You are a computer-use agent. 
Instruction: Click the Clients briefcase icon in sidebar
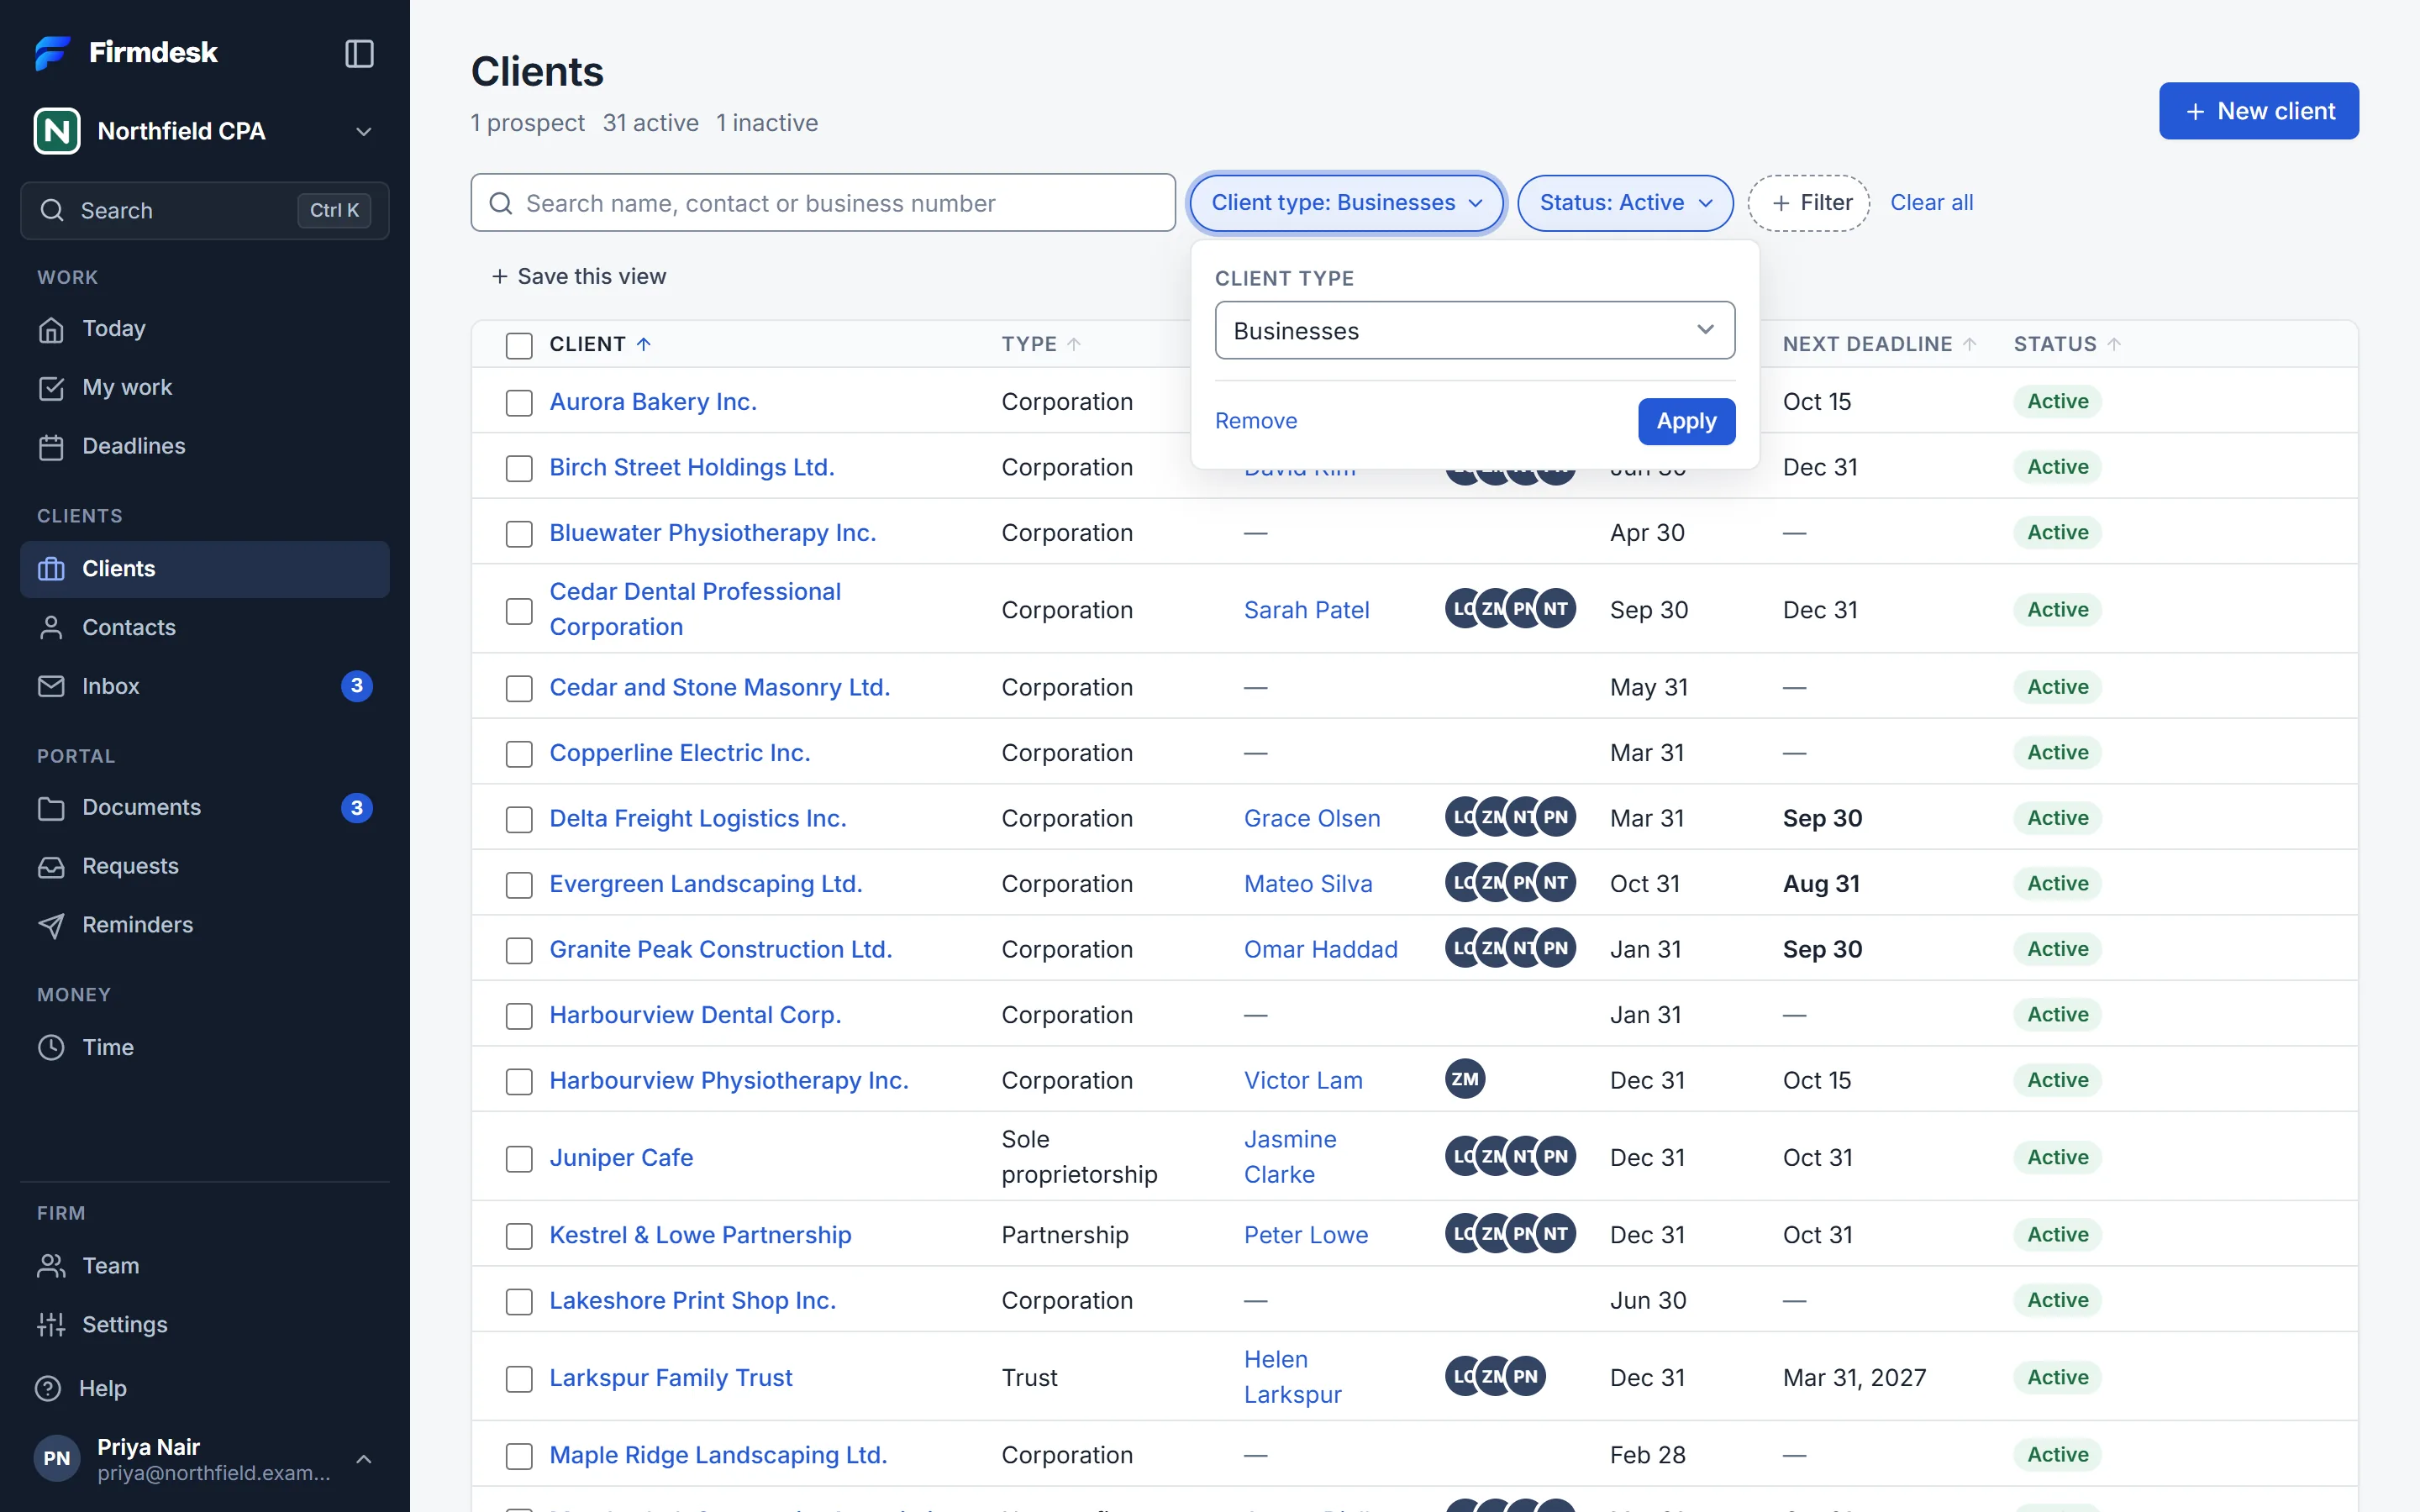click(x=51, y=569)
